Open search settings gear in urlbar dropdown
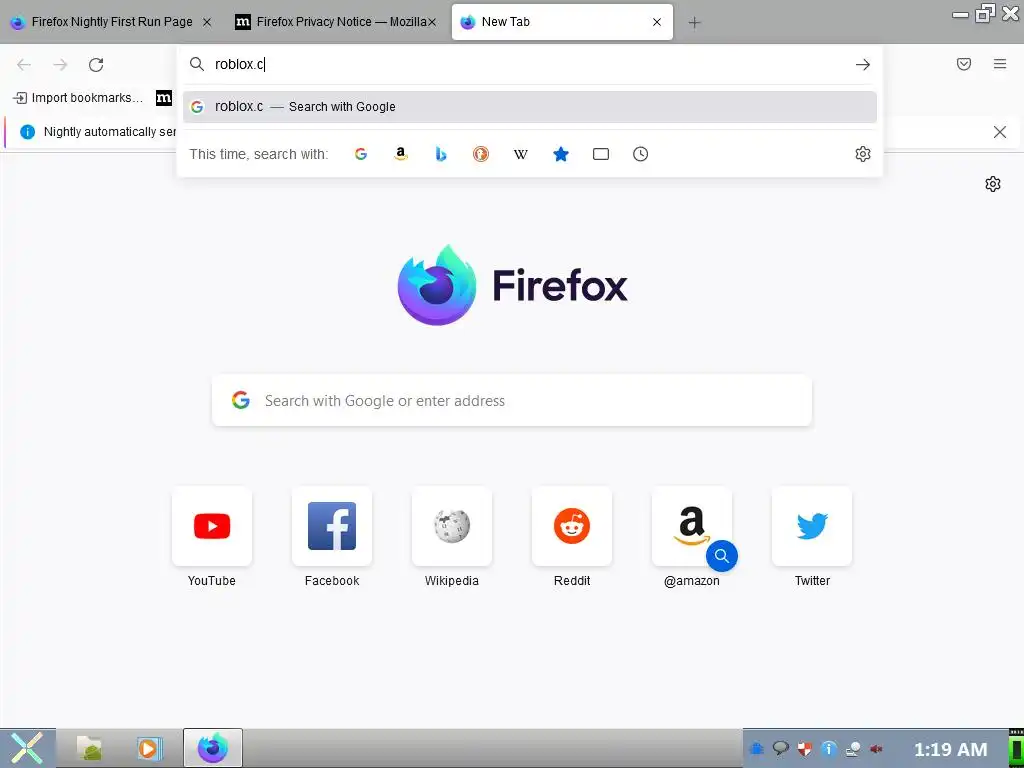 pyautogui.click(x=863, y=154)
